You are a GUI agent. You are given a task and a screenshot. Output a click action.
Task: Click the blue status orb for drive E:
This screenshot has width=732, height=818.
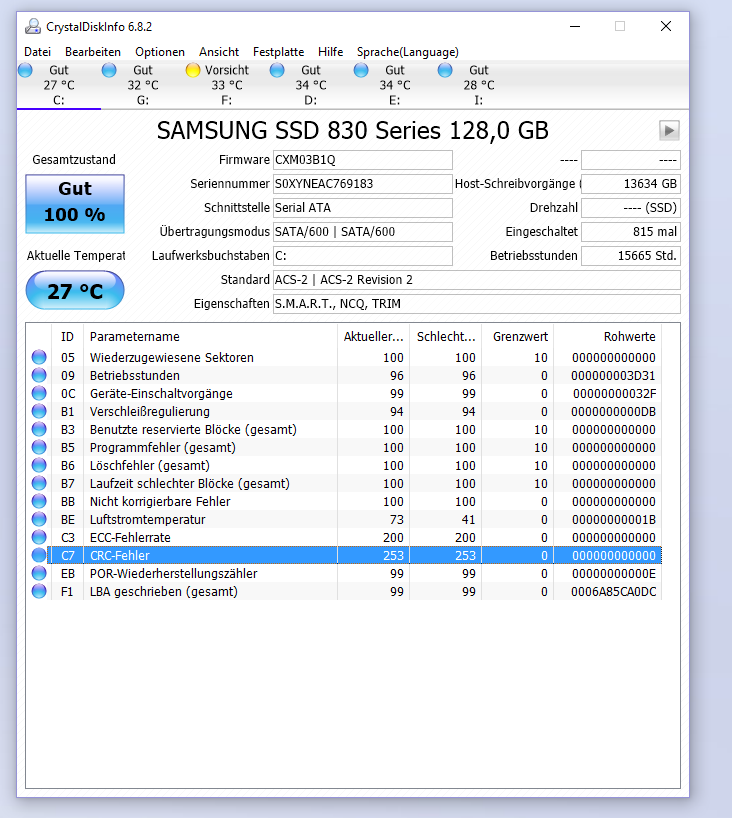pyautogui.click(x=361, y=70)
